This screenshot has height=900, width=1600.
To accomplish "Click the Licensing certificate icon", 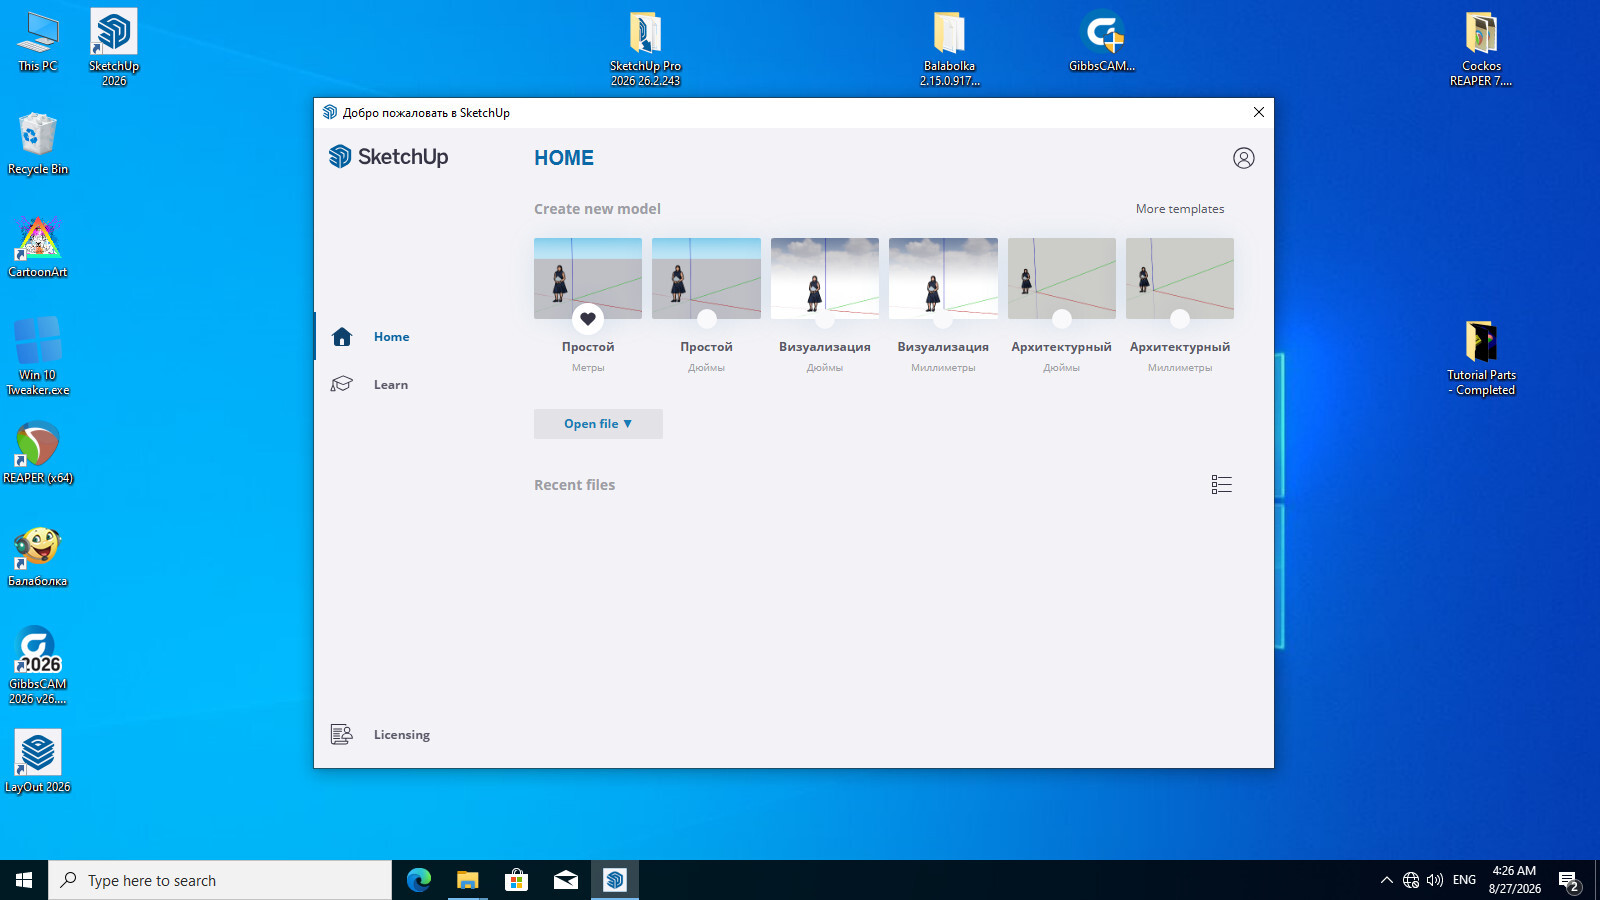I will pyautogui.click(x=342, y=734).
